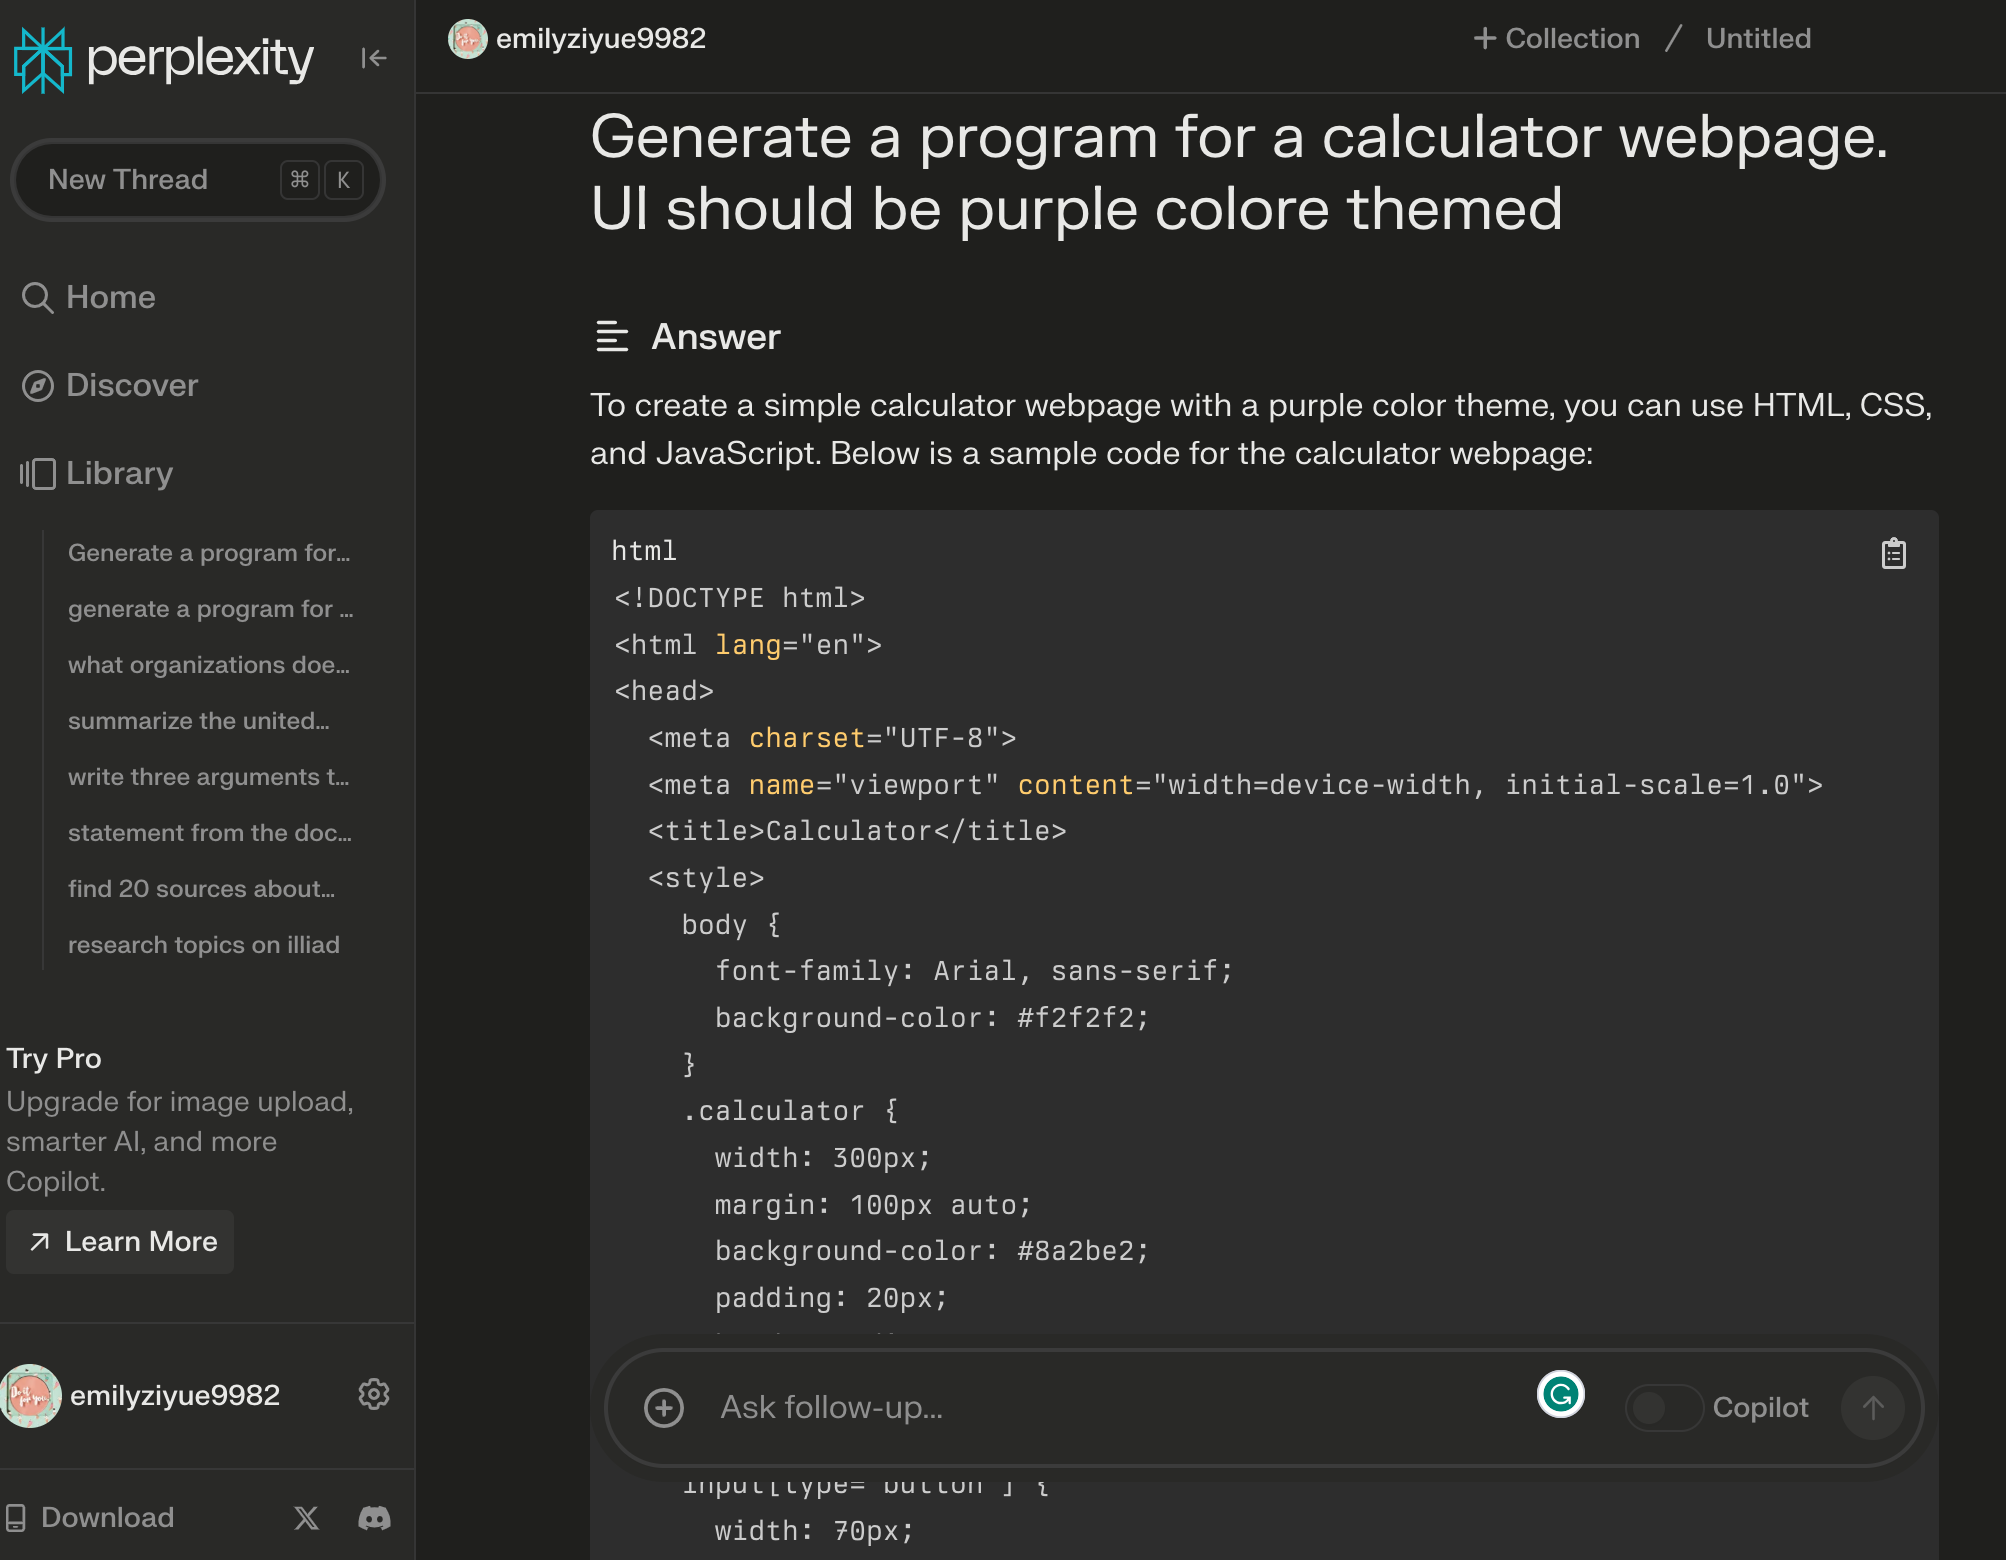2006x1560 pixels.
Task: Add thread to Collection
Action: click(1556, 38)
